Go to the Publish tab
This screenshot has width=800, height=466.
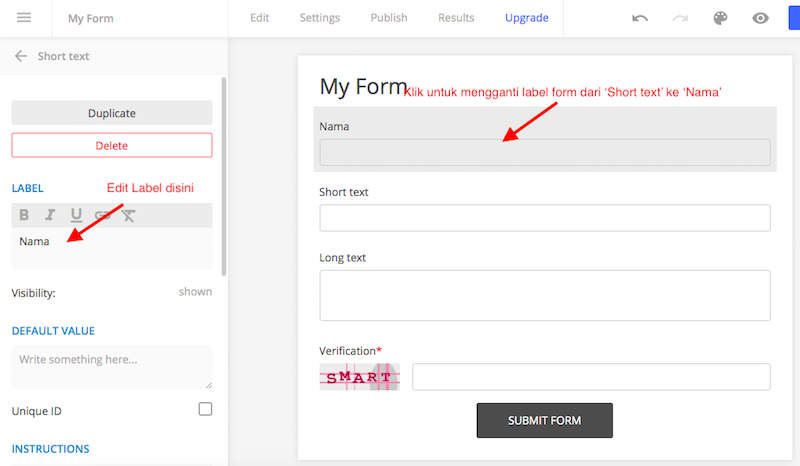click(x=389, y=18)
